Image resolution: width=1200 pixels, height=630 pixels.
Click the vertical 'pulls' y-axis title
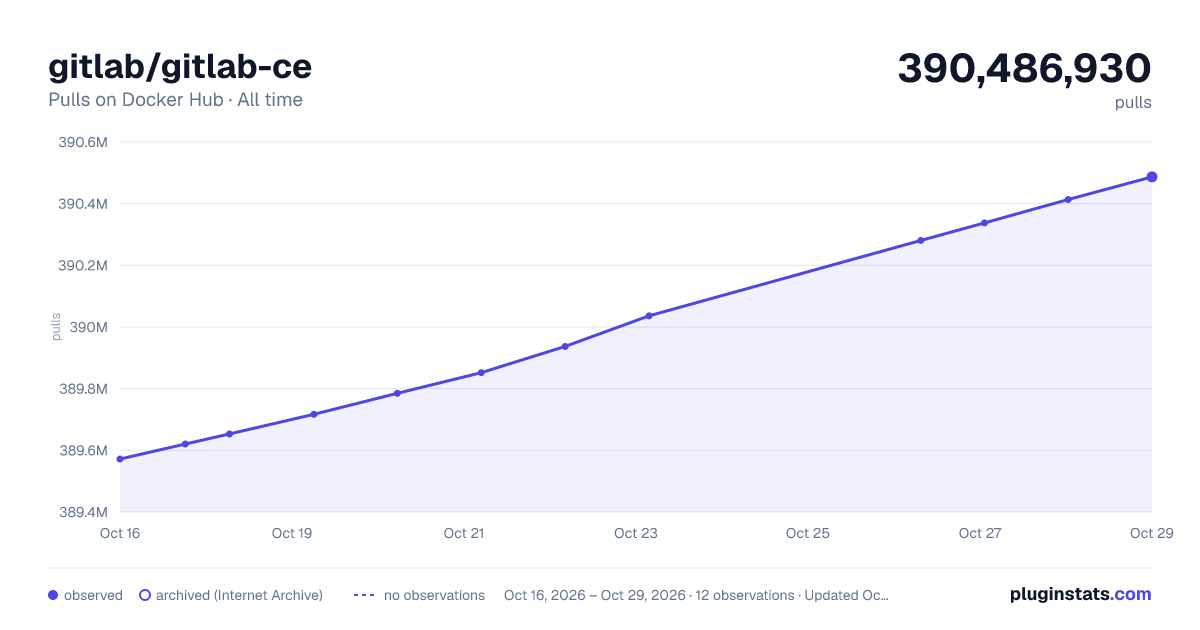point(56,327)
